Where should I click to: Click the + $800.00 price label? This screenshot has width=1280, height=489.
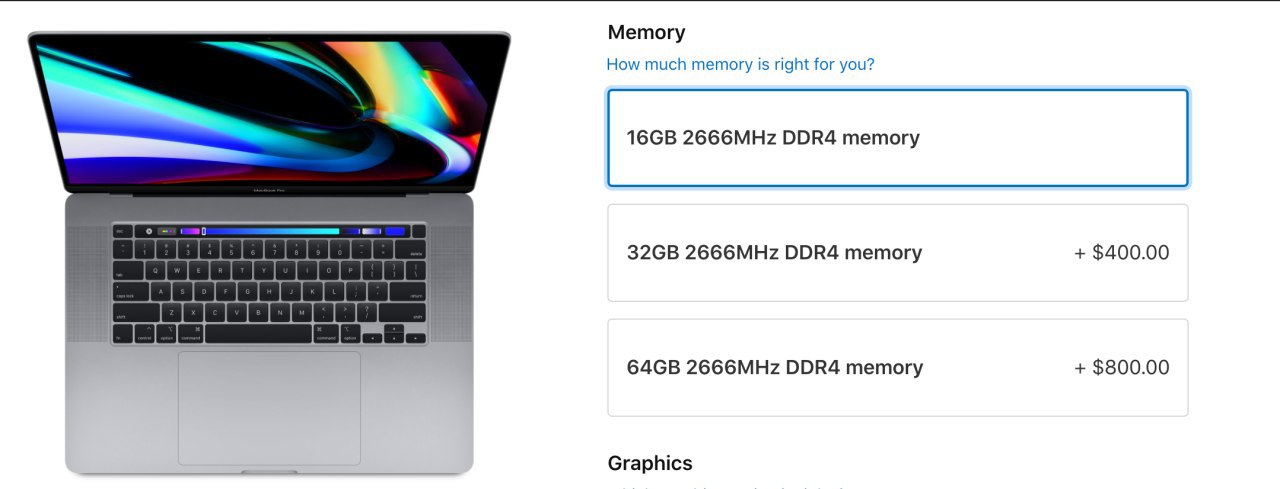tap(1122, 368)
